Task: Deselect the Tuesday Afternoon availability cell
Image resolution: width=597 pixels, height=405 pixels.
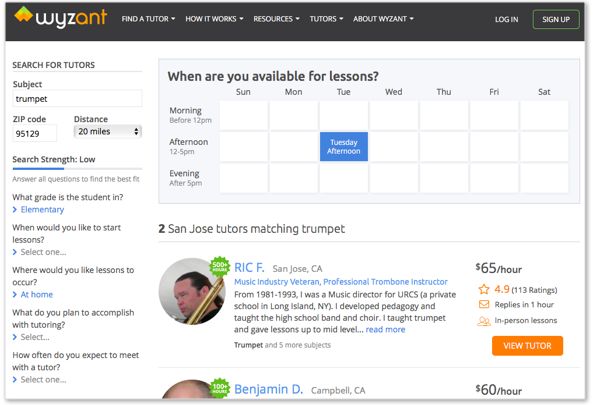Action: [343, 147]
